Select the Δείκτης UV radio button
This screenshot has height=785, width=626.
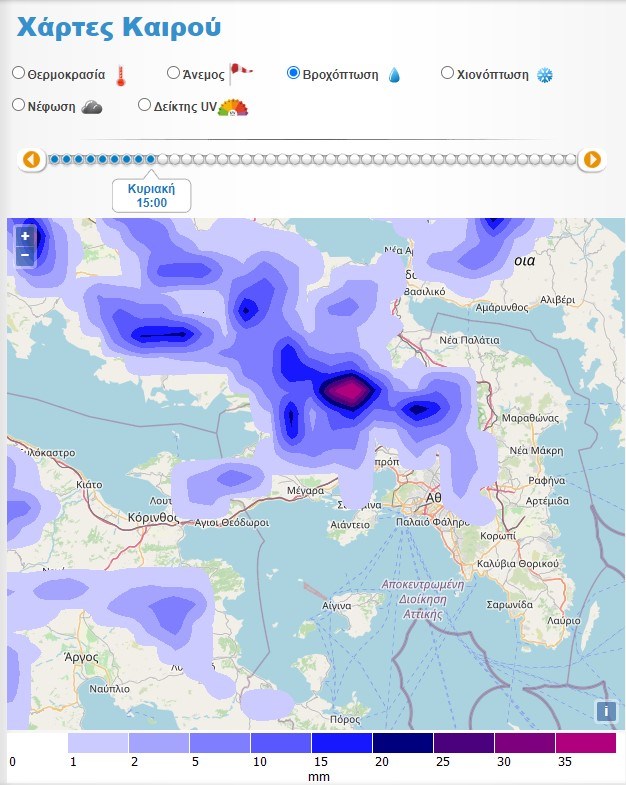145,105
